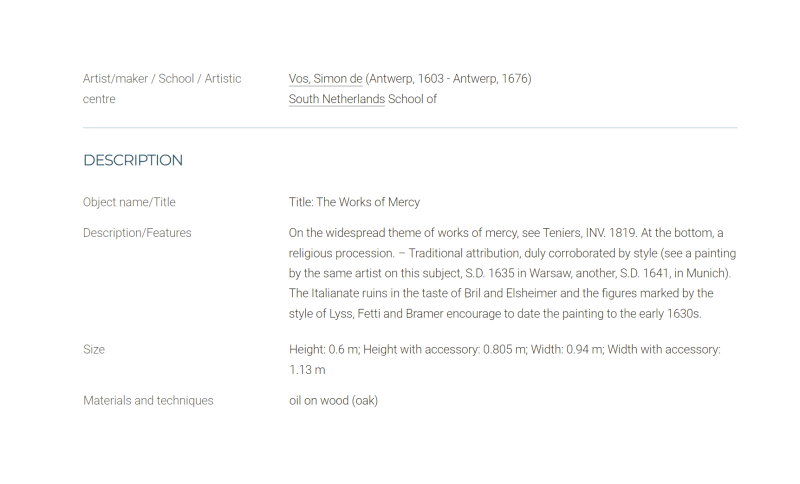This screenshot has height=484, width=800.
Task: Select the Materials and techniques label
Action: click(x=148, y=400)
